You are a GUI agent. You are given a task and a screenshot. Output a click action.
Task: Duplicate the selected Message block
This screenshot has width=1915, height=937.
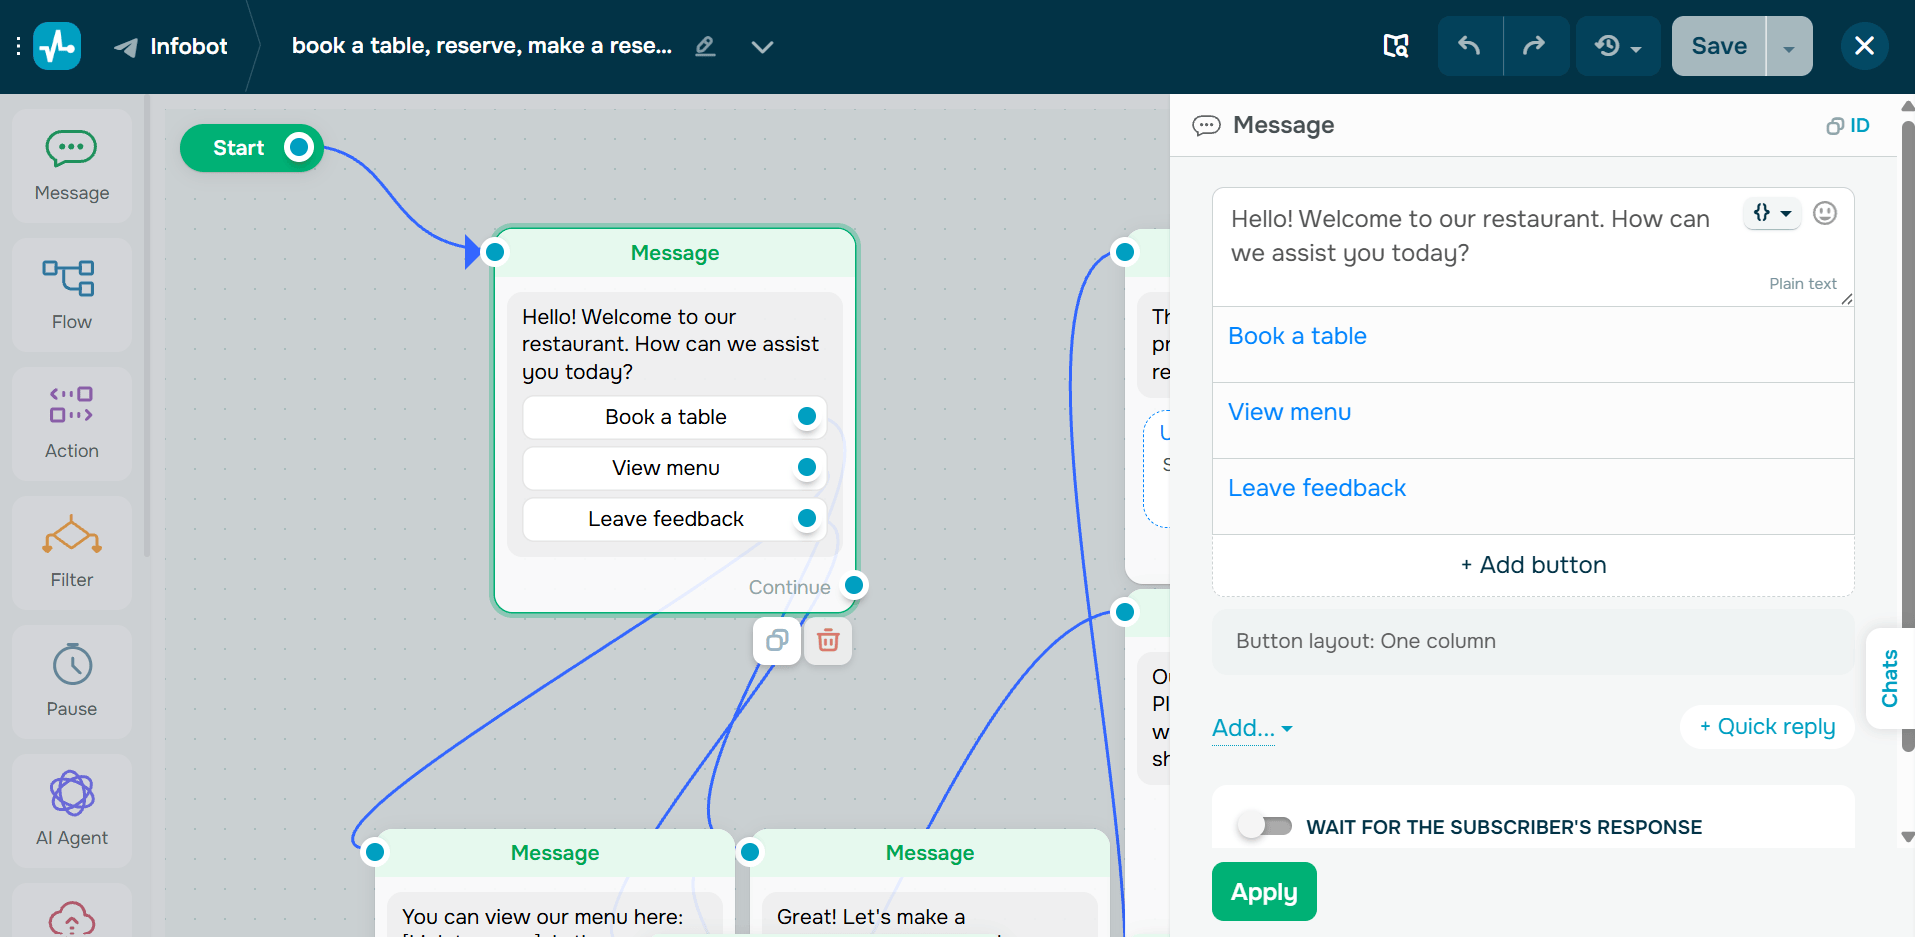(x=777, y=640)
